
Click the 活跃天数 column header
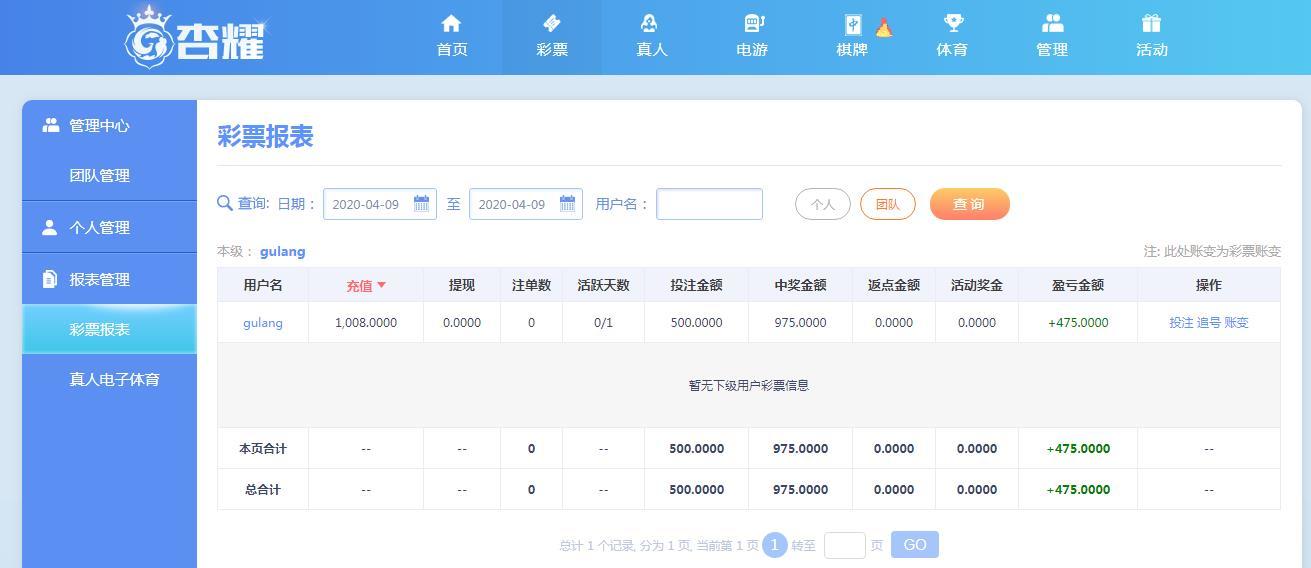[x=603, y=285]
